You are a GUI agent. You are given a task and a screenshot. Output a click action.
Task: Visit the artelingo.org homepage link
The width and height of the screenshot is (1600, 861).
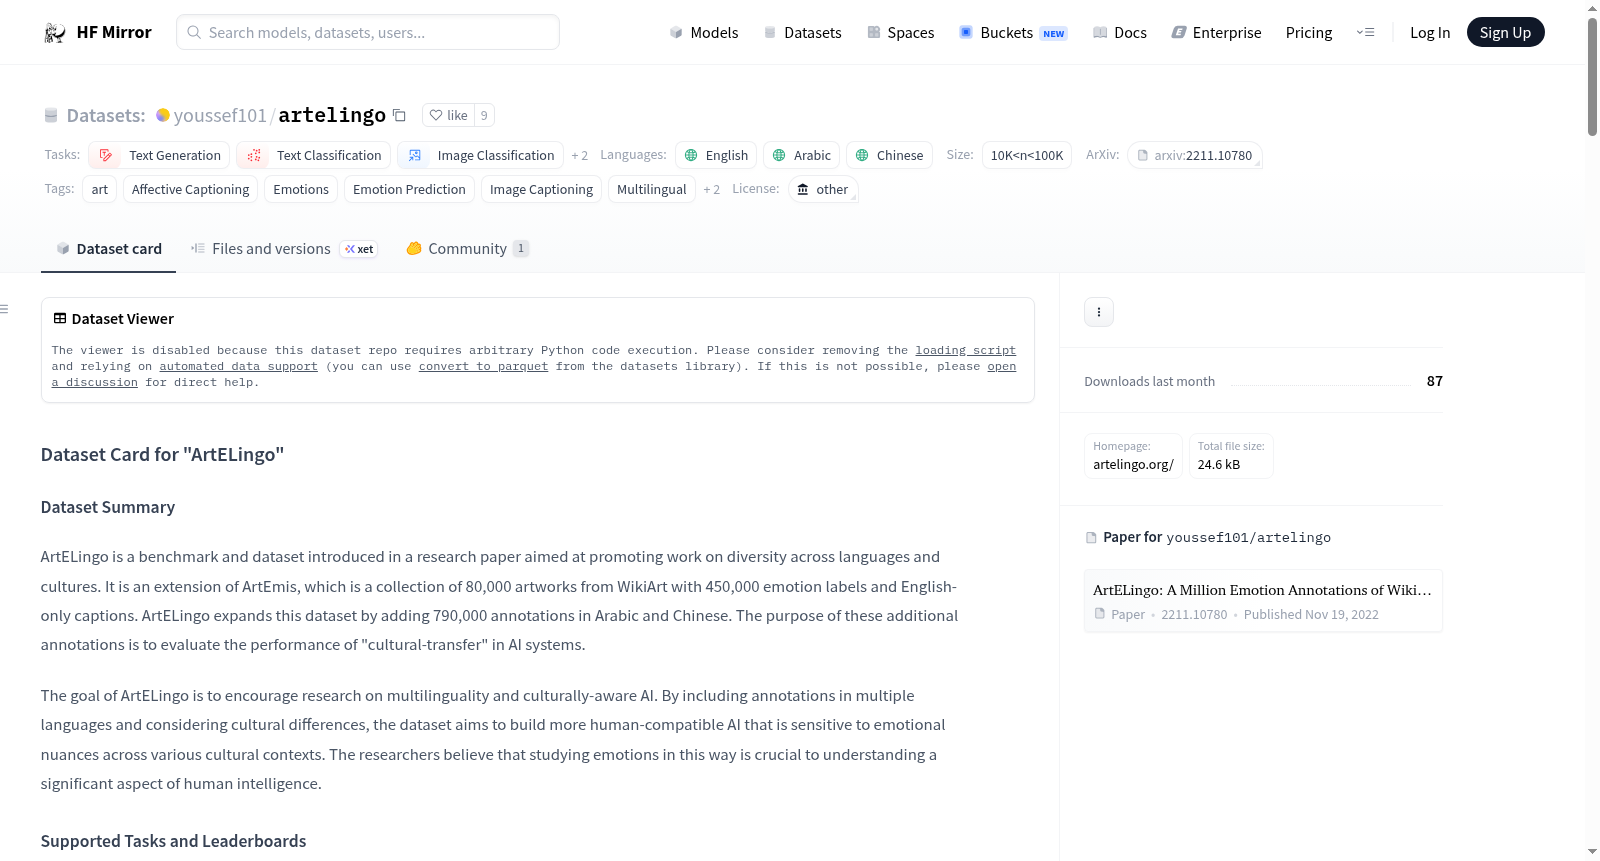click(1133, 456)
